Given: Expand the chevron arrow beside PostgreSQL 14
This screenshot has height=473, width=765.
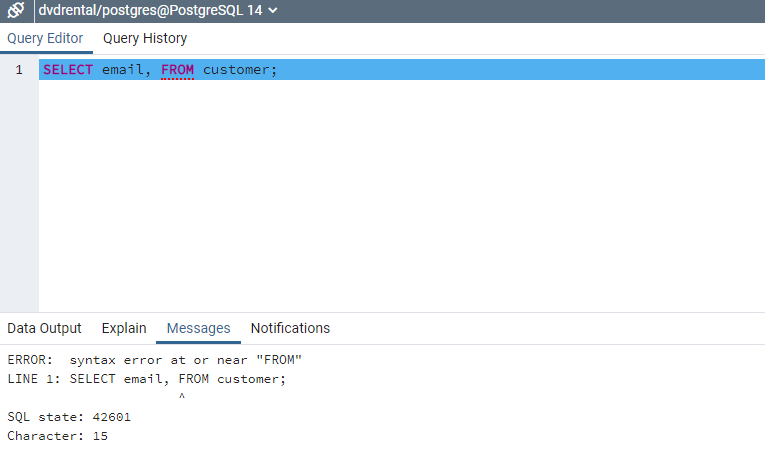Looking at the screenshot, I should (273, 11).
